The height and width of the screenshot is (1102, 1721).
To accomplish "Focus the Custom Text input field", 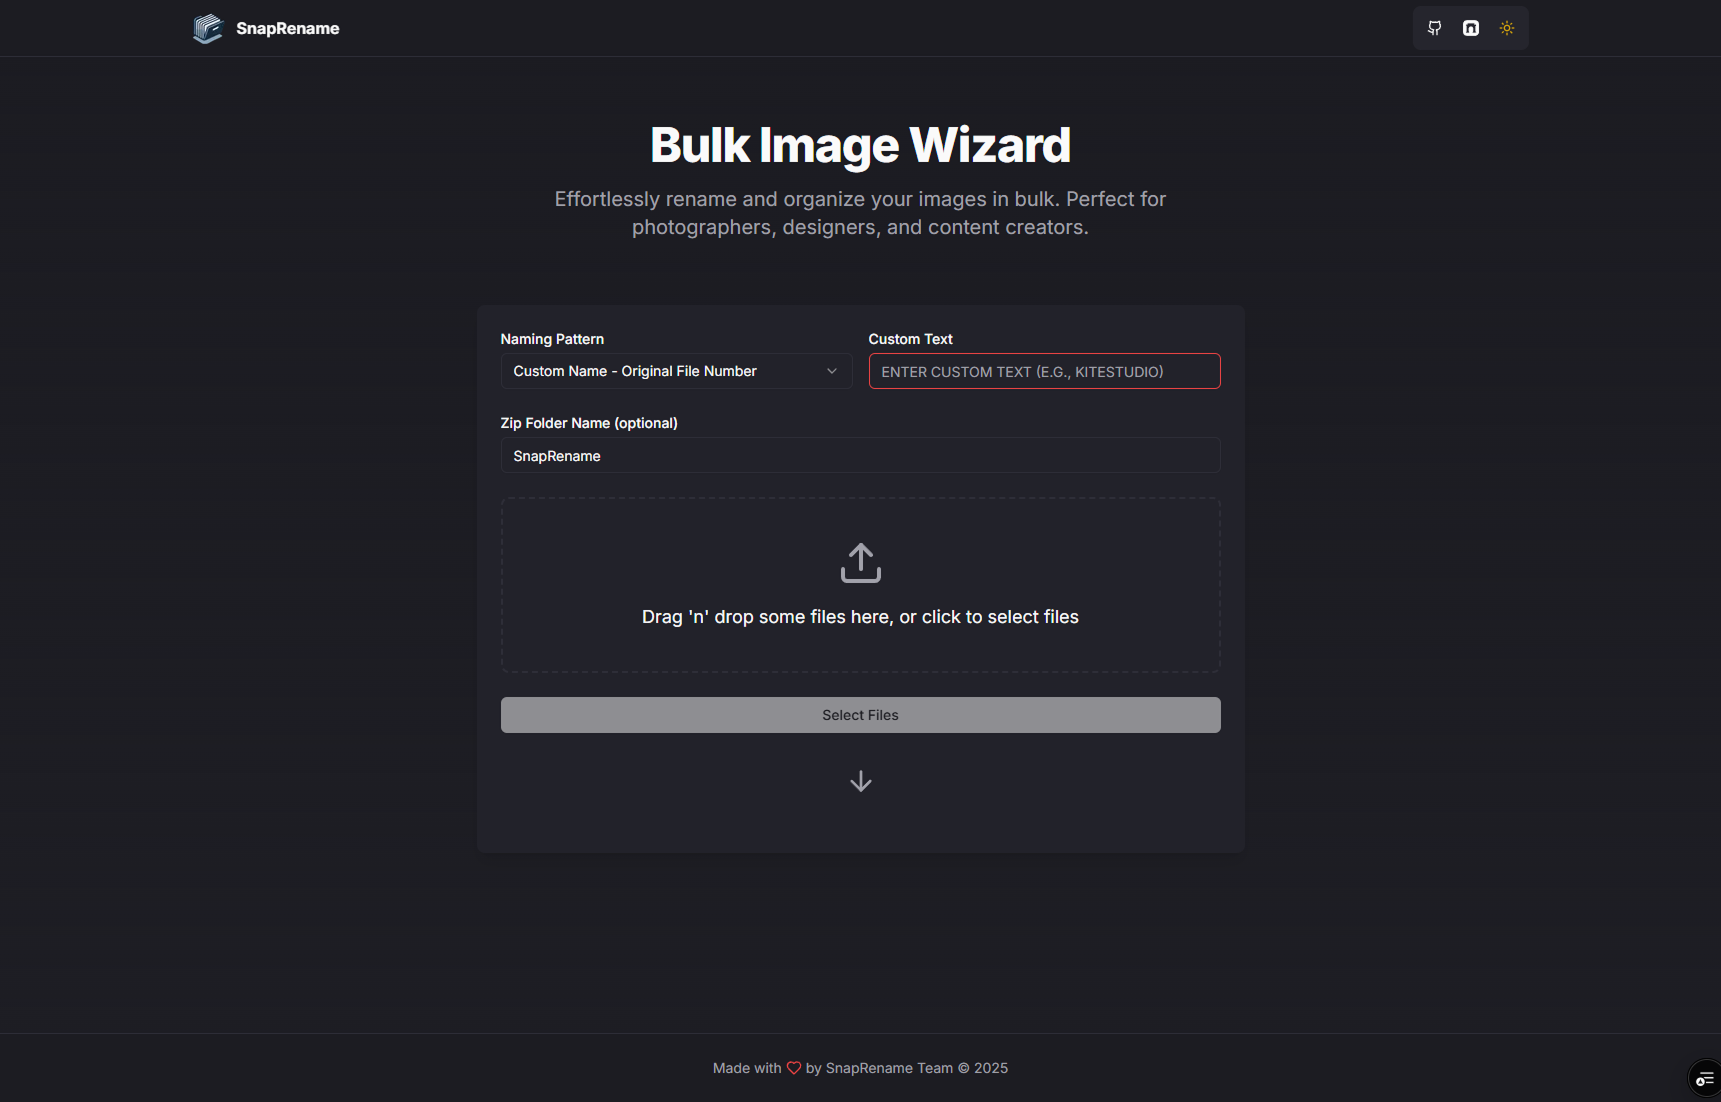I will (1044, 371).
